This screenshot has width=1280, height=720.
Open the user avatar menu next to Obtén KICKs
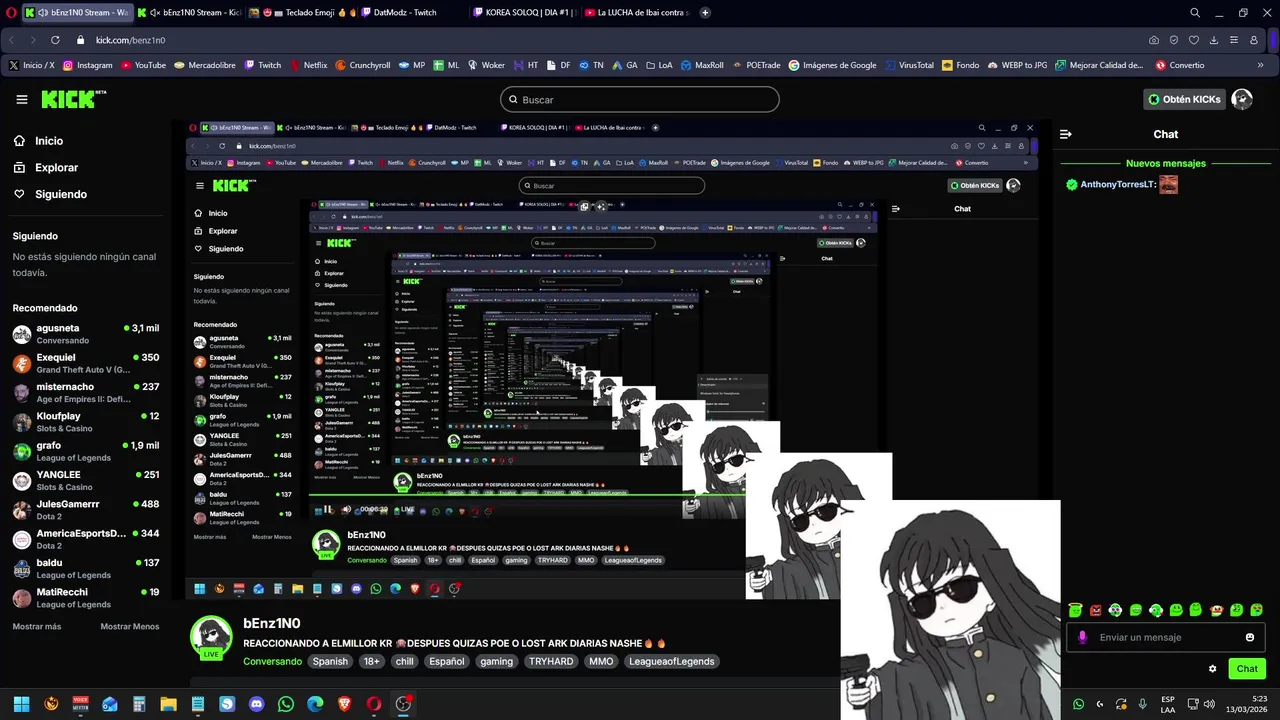click(1242, 99)
